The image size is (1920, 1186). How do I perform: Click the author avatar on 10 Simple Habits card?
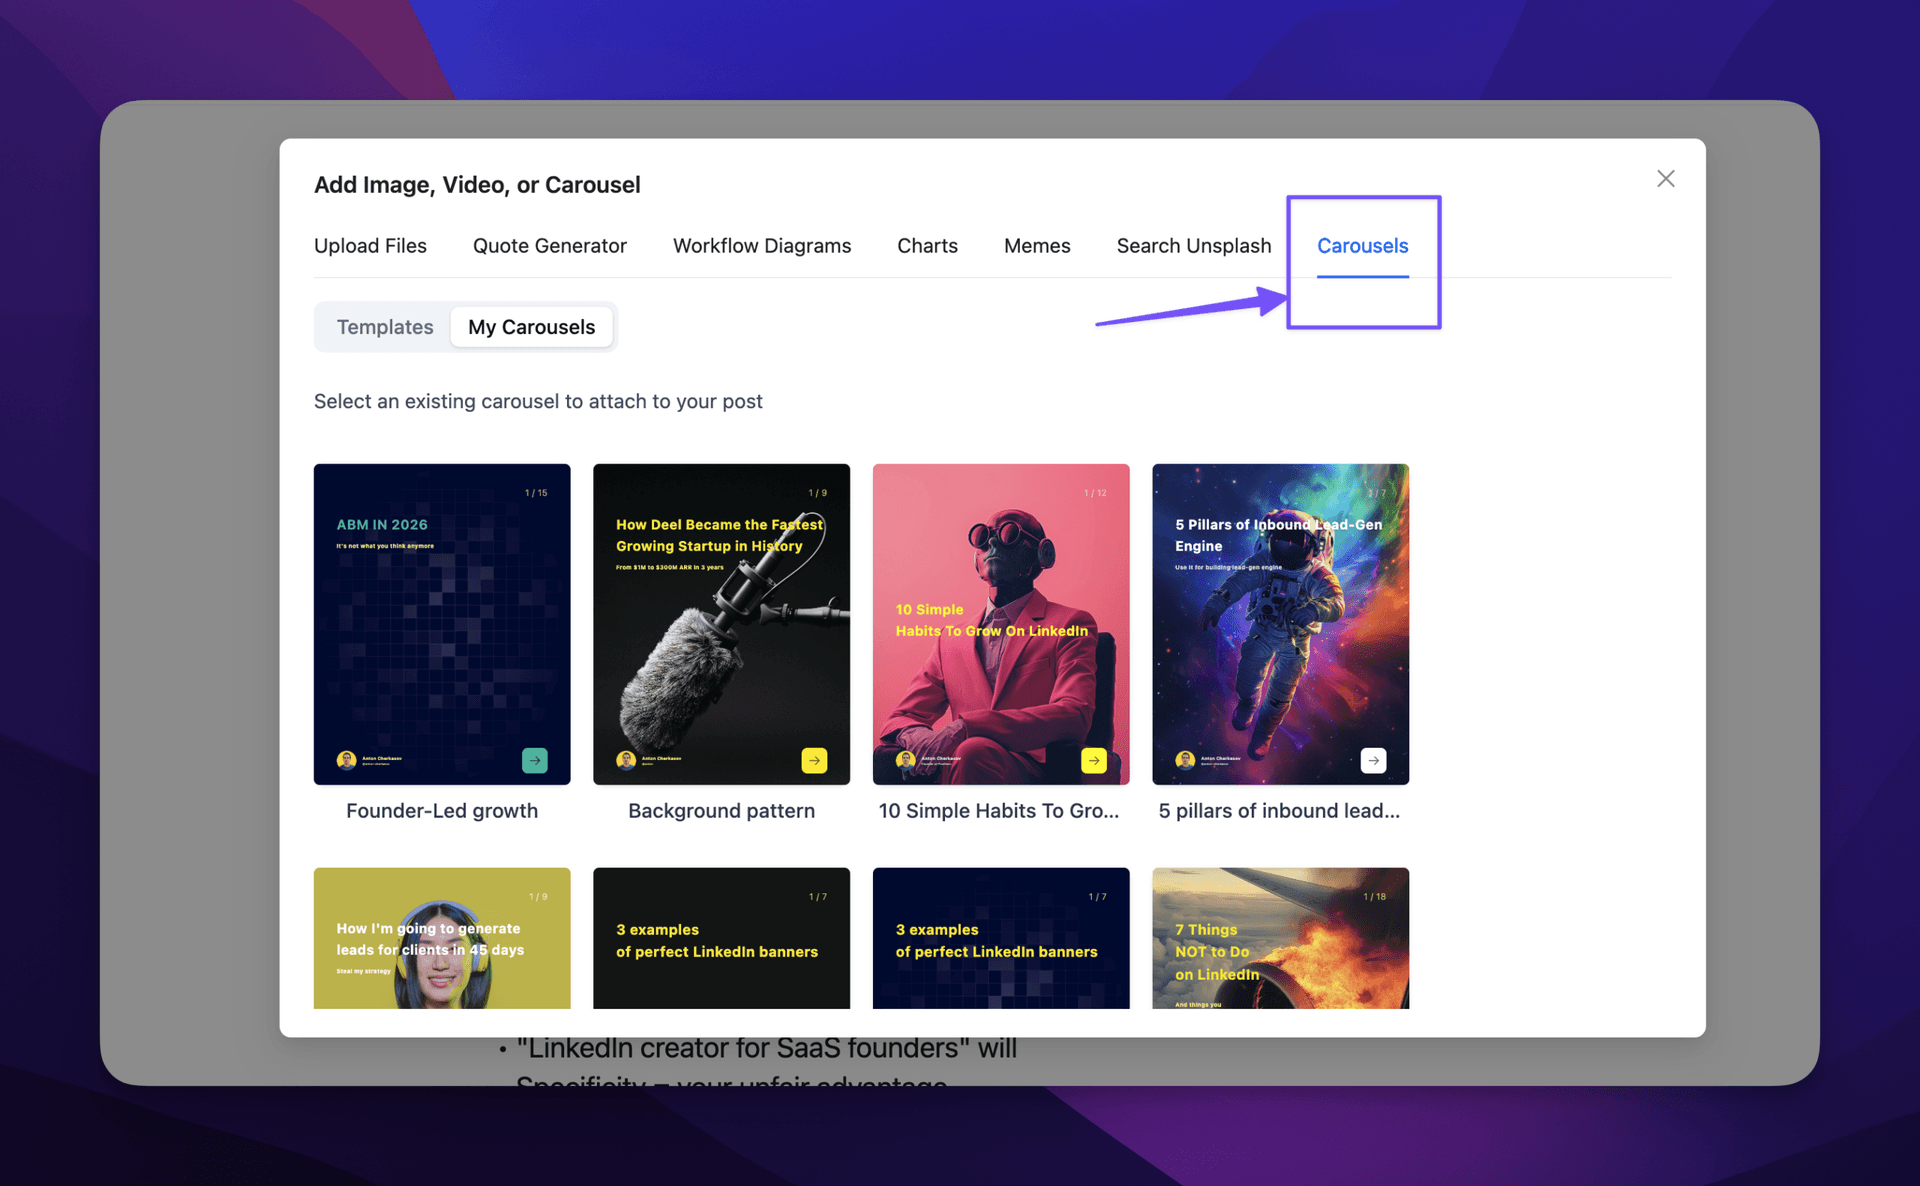coord(906,759)
